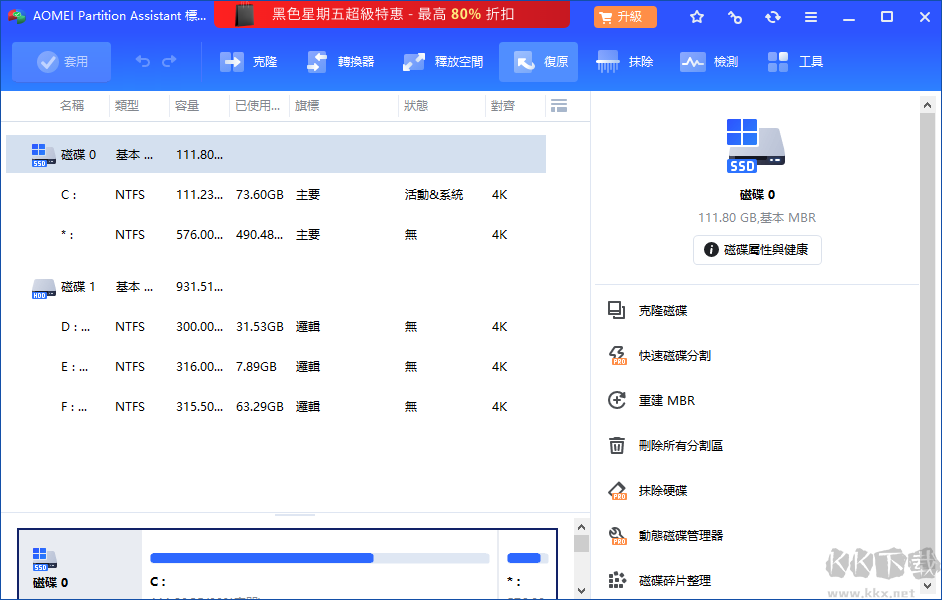
Task: Click the * : partition block in disk map
Action: click(x=527, y=565)
